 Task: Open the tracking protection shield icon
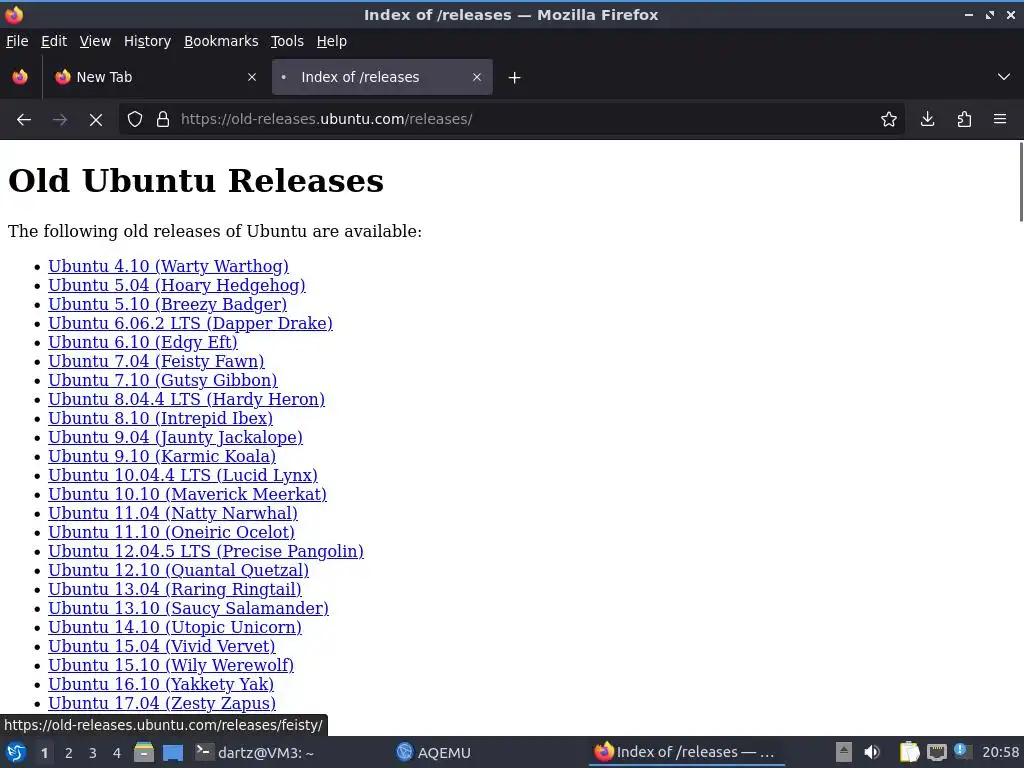coord(135,120)
